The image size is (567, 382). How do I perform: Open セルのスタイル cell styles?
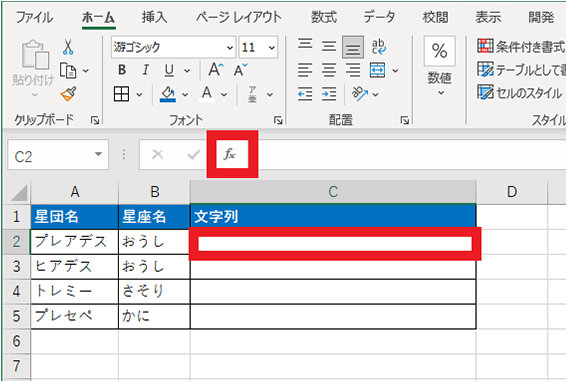(x=520, y=93)
